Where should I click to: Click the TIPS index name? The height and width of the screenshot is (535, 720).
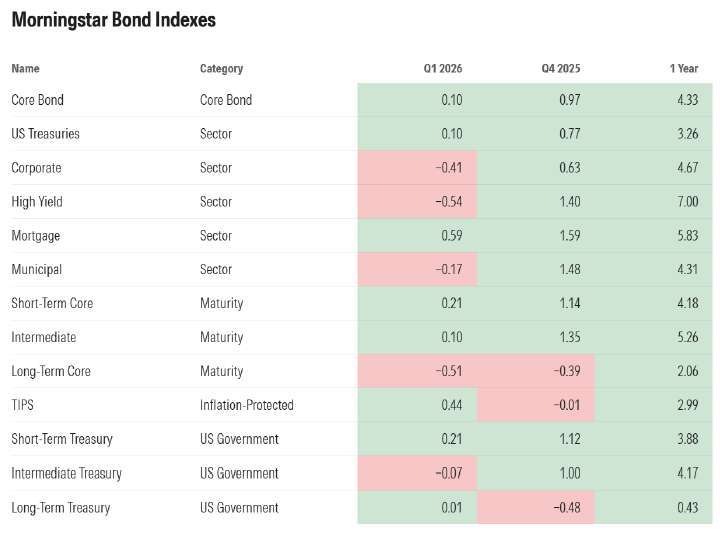coord(23,405)
